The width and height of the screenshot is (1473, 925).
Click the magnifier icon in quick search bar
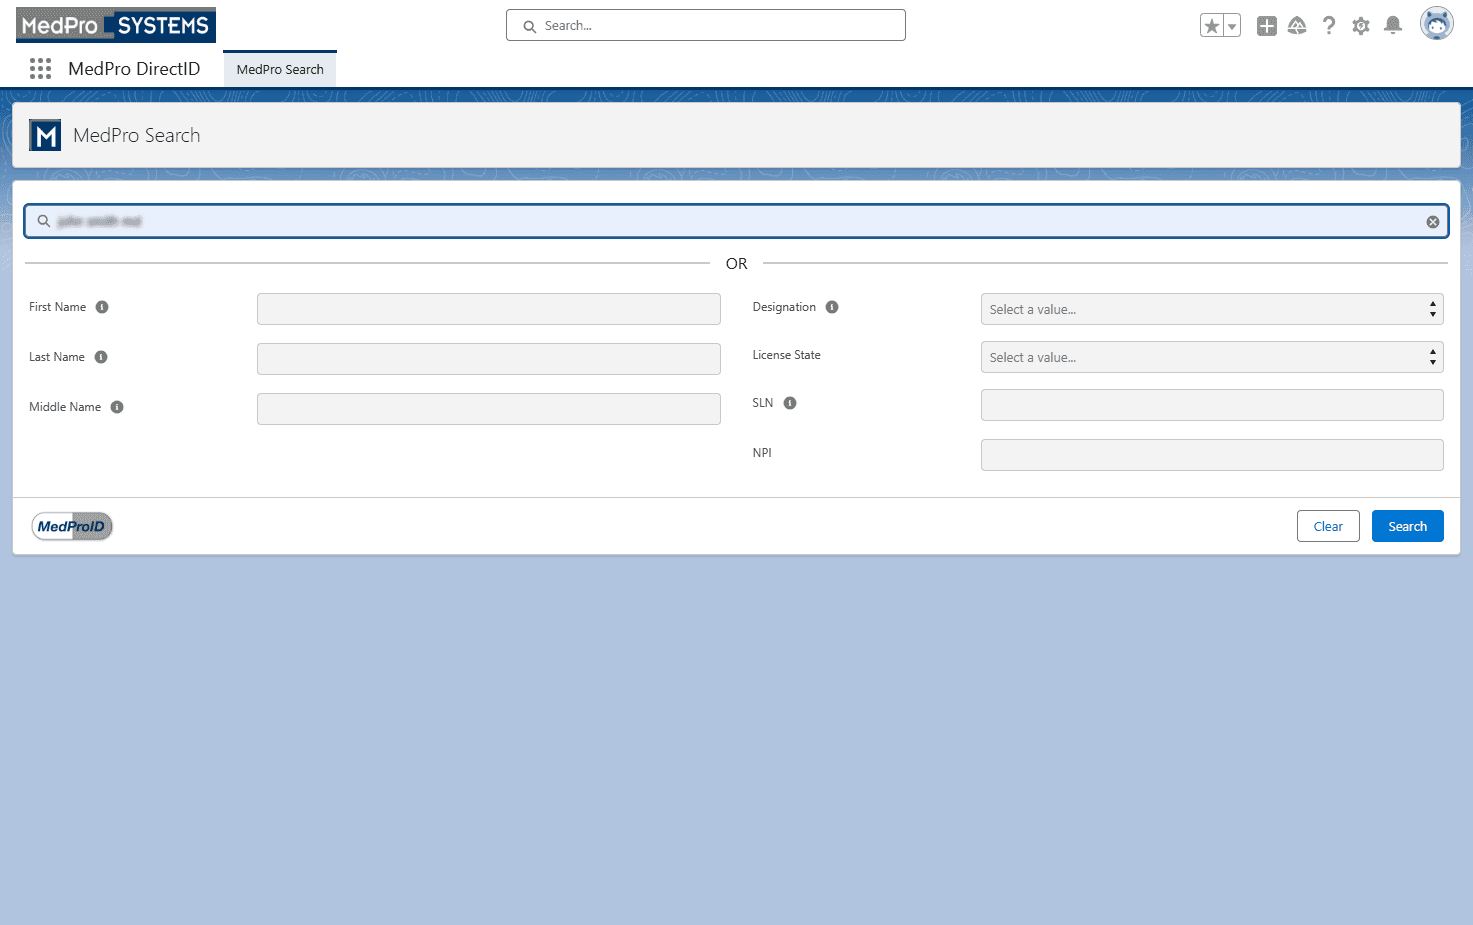click(x=44, y=221)
